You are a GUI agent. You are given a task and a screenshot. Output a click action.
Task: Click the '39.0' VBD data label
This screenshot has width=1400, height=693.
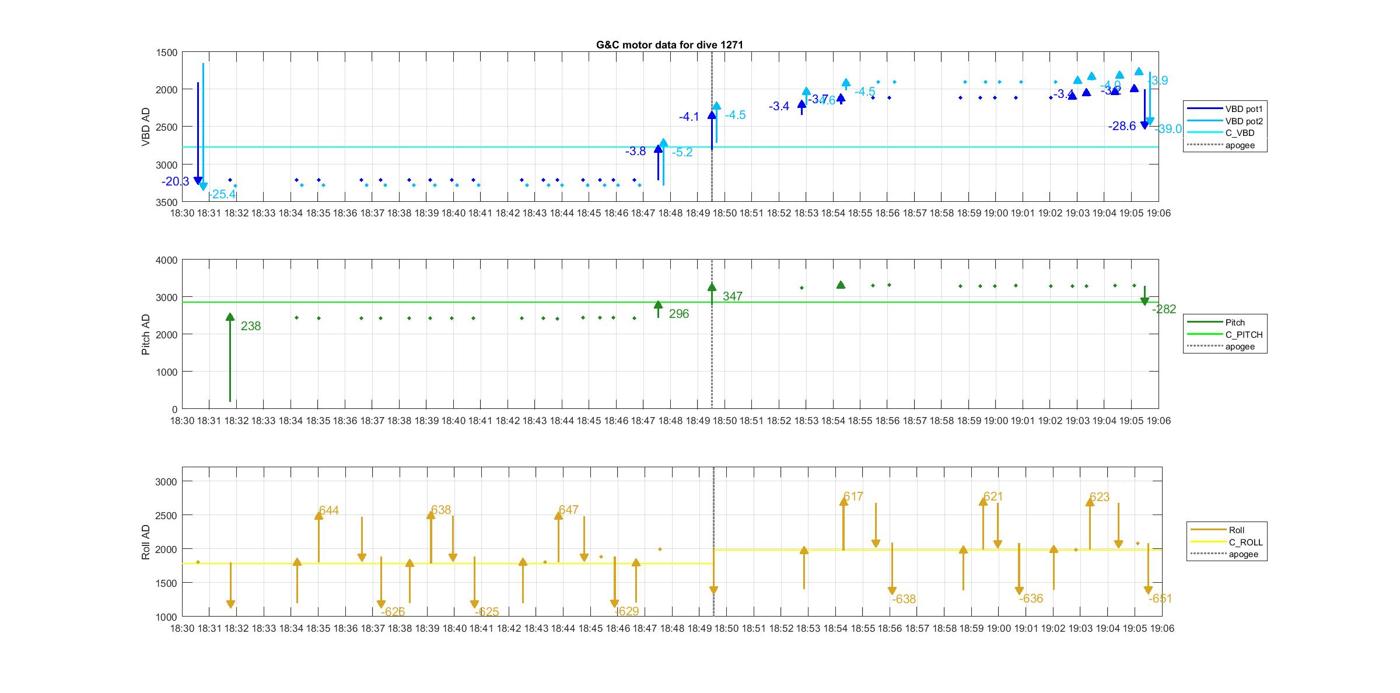[1169, 129]
